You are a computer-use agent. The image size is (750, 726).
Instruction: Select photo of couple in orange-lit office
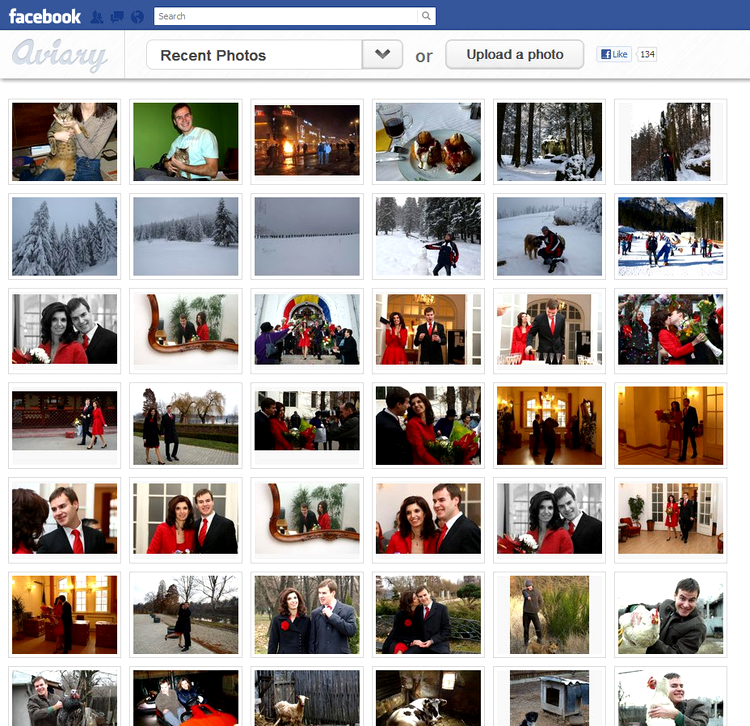(x=65, y=615)
